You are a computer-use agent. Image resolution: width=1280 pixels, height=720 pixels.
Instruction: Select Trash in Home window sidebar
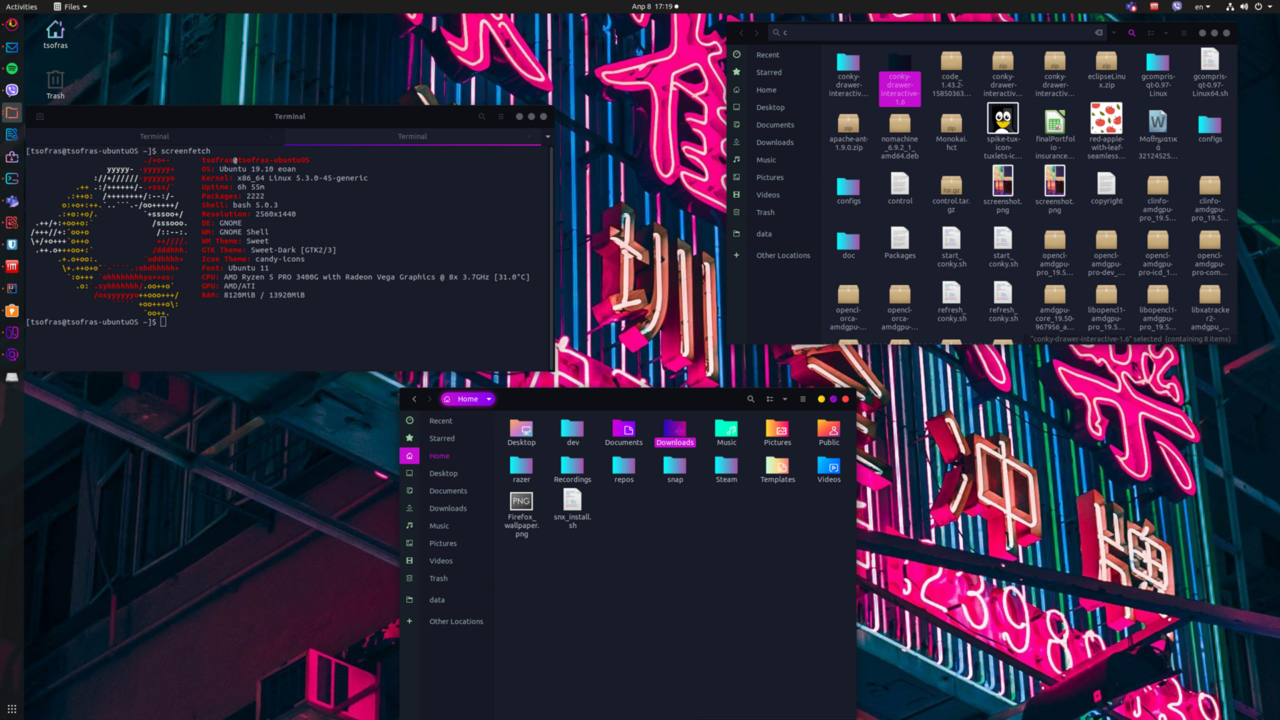tap(438, 578)
